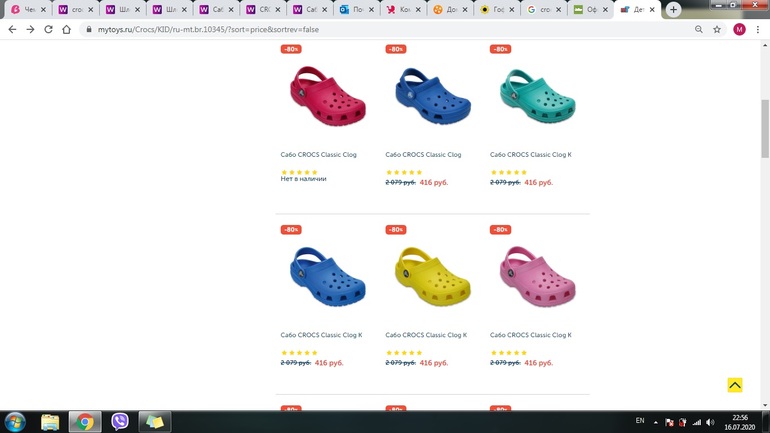770x433 pixels.
Task: Switch to the Google tab
Action: coord(541,10)
